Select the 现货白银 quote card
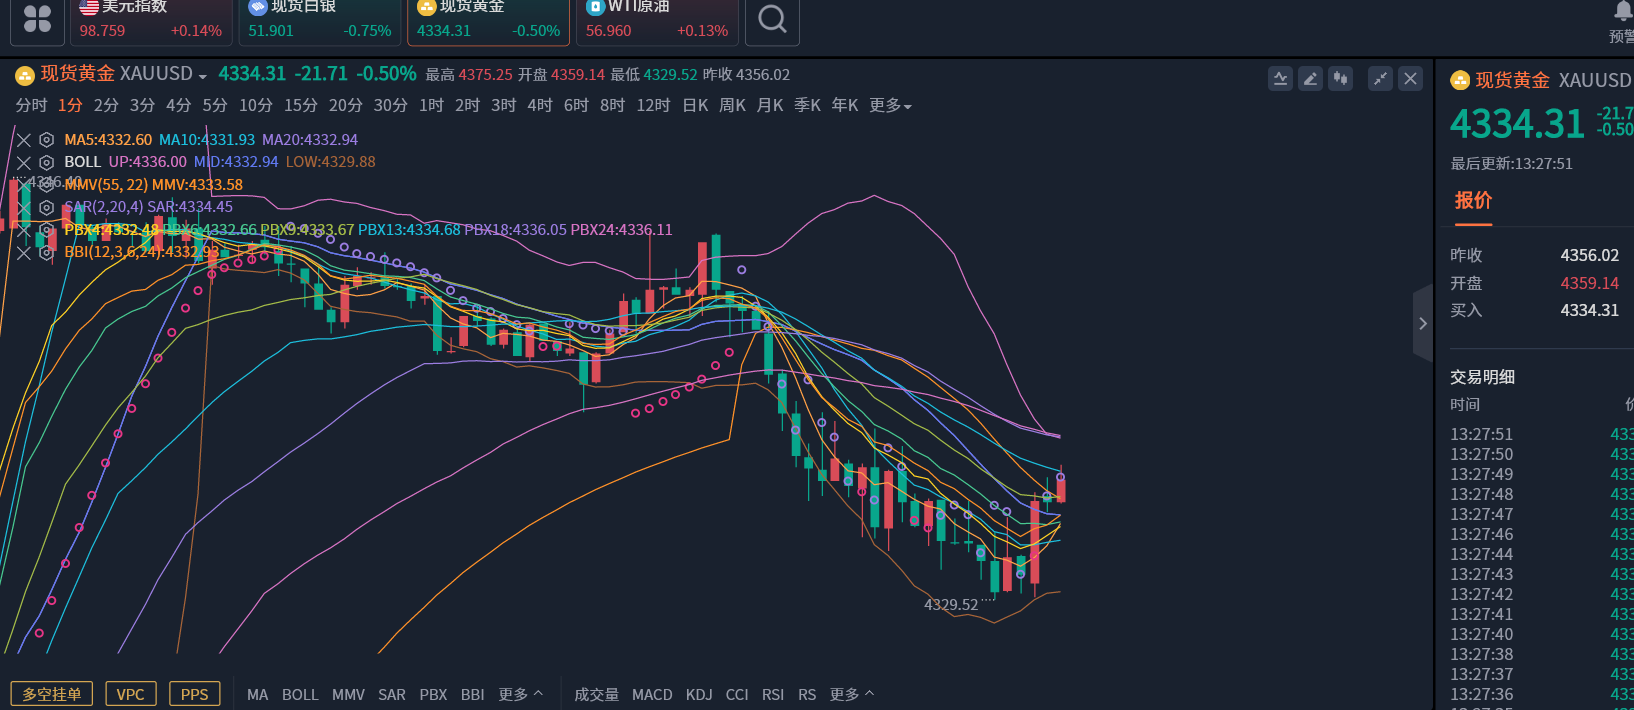Image resolution: width=1634 pixels, height=710 pixels. (320, 21)
